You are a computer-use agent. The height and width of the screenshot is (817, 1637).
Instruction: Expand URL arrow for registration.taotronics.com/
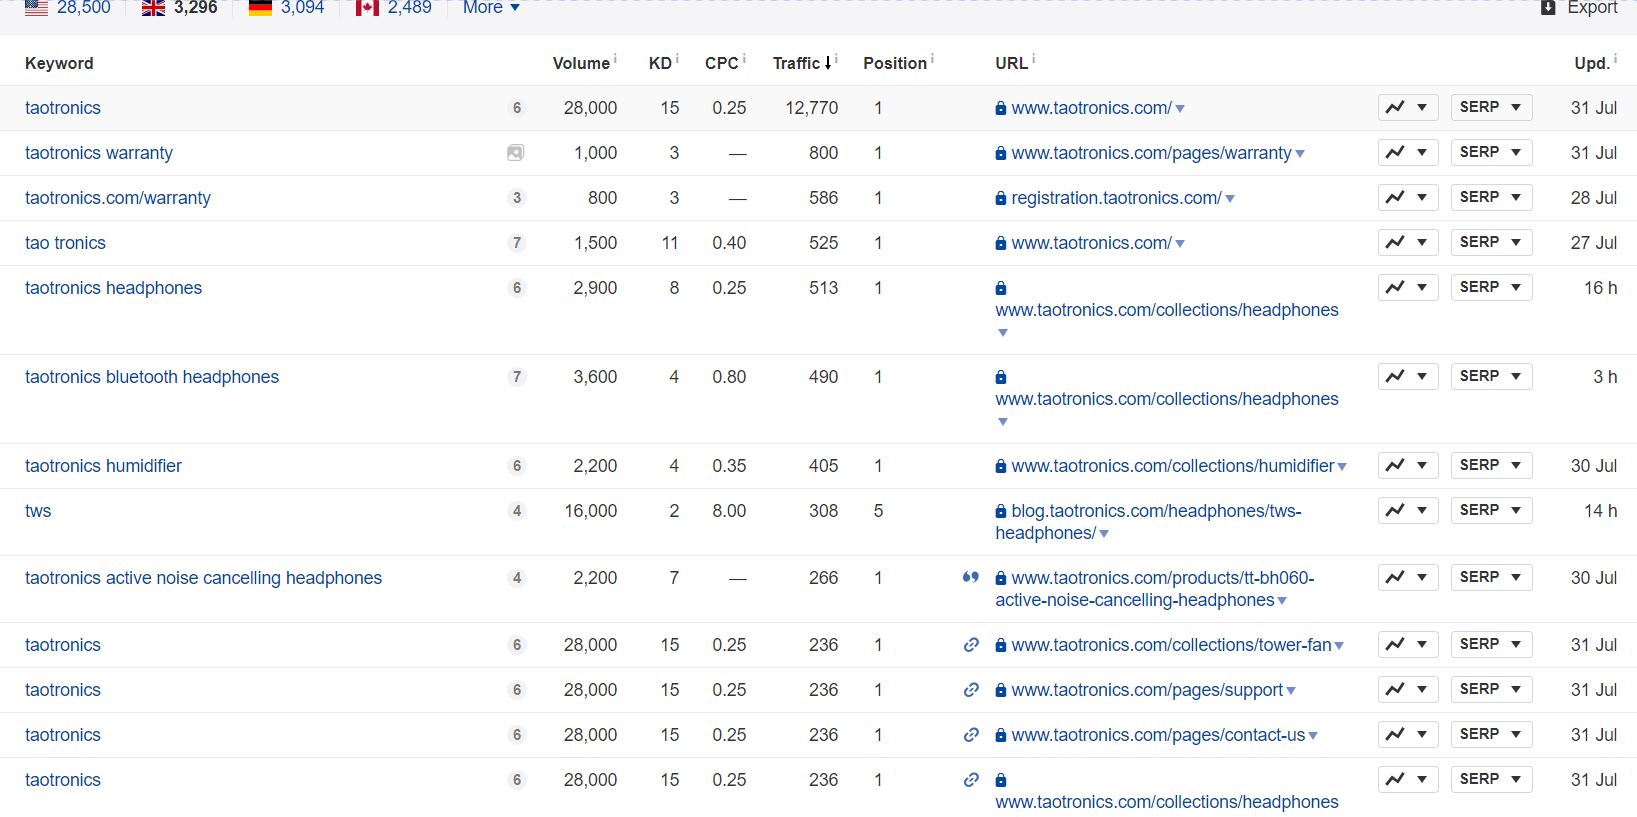pos(1230,199)
